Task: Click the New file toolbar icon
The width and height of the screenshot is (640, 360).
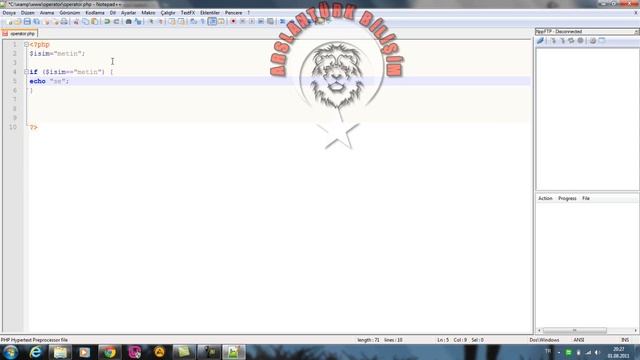Action: point(10,21)
